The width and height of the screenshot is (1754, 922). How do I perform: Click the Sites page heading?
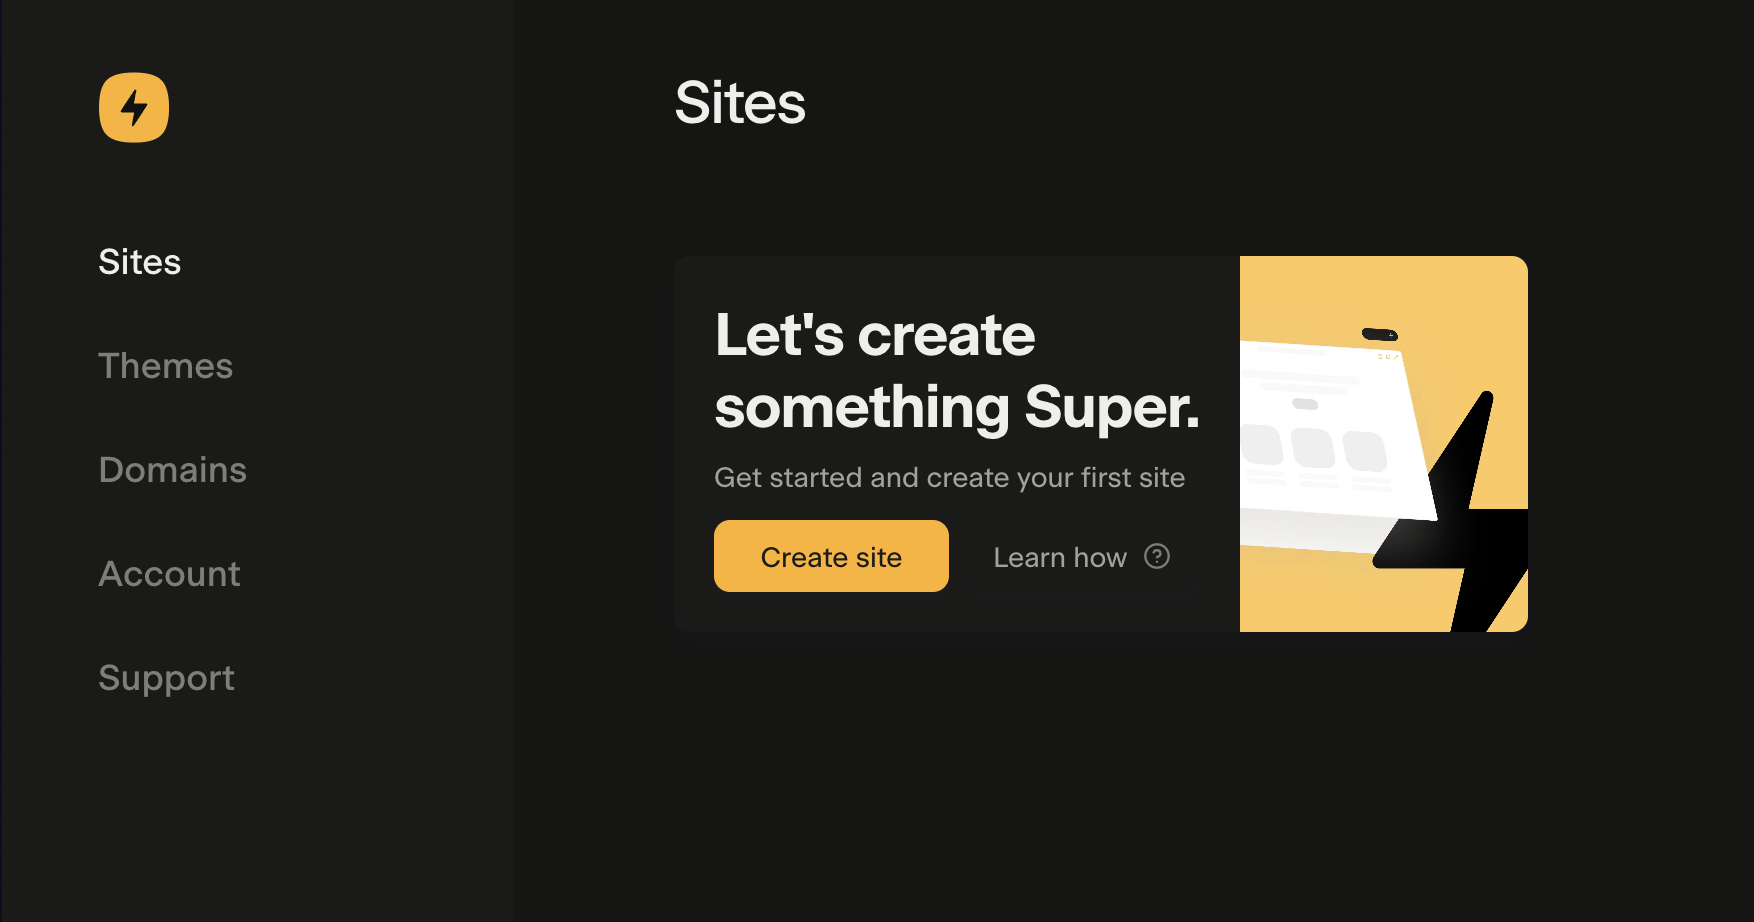pyautogui.click(x=740, y=103)
